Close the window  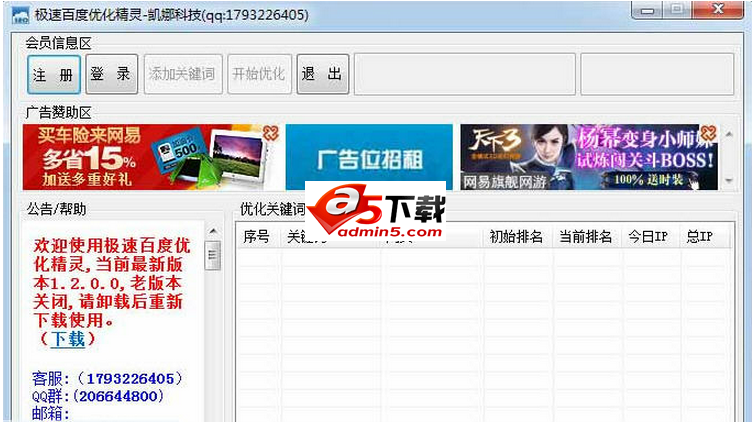[x=717, y=9]
